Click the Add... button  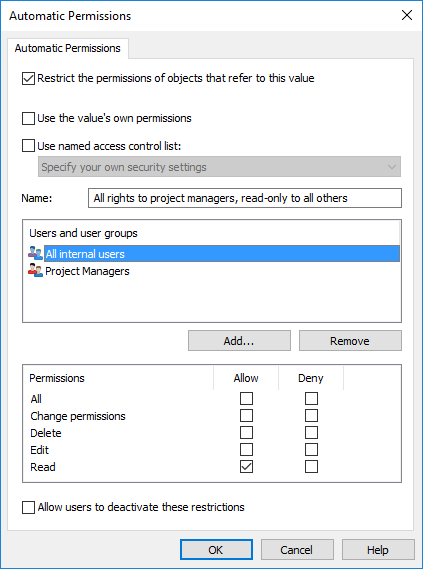pos(239,341)
